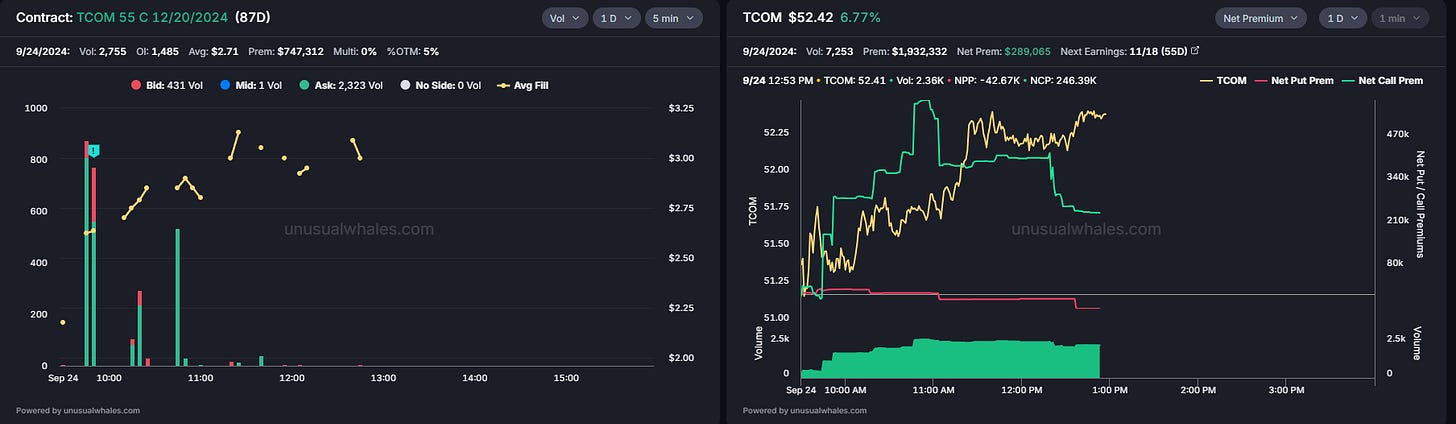Click the teal flag marker atop the tallest bar
1456x424 pixels.
click(x=94, y=150)
